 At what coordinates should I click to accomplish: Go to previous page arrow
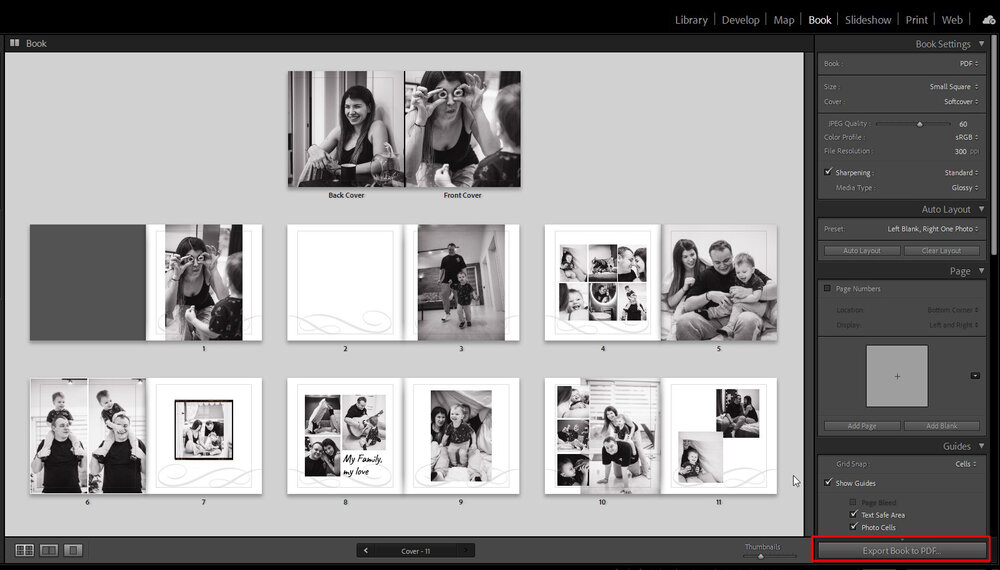coord(365,550)
